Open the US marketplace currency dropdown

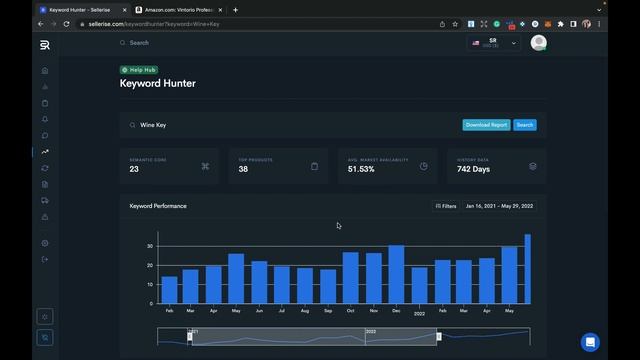click(494, 43)
